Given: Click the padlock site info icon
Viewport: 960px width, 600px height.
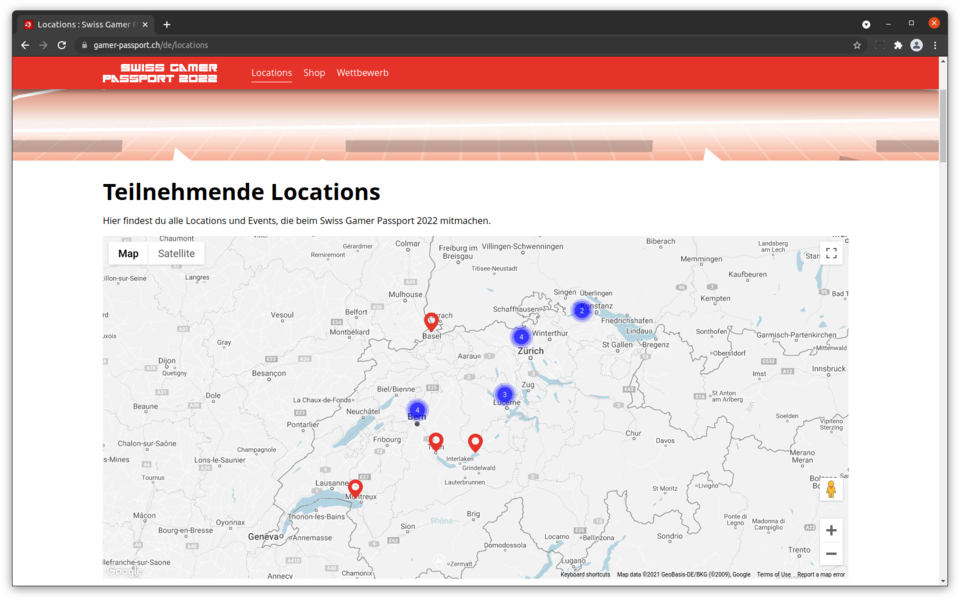Looking at the screenshot, I should [x=84, y=45].
